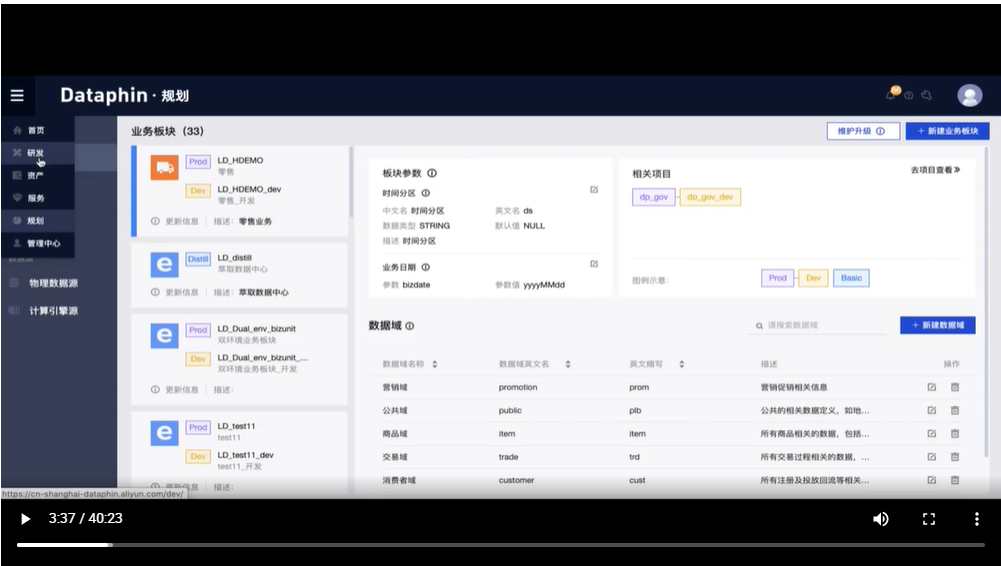Screen dimensions: 1001x566
Task: Click the LD_Dual_env_bizunit block icon
Action: 164,335
